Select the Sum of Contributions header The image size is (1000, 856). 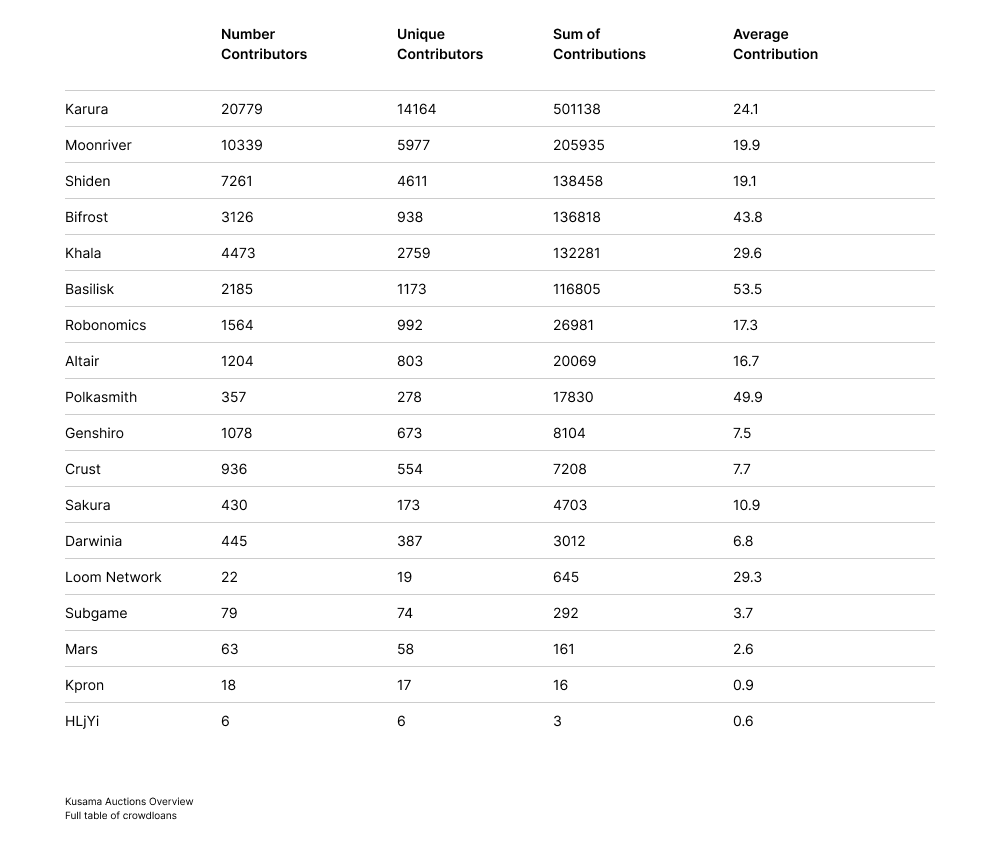click(x=599, y=44)
